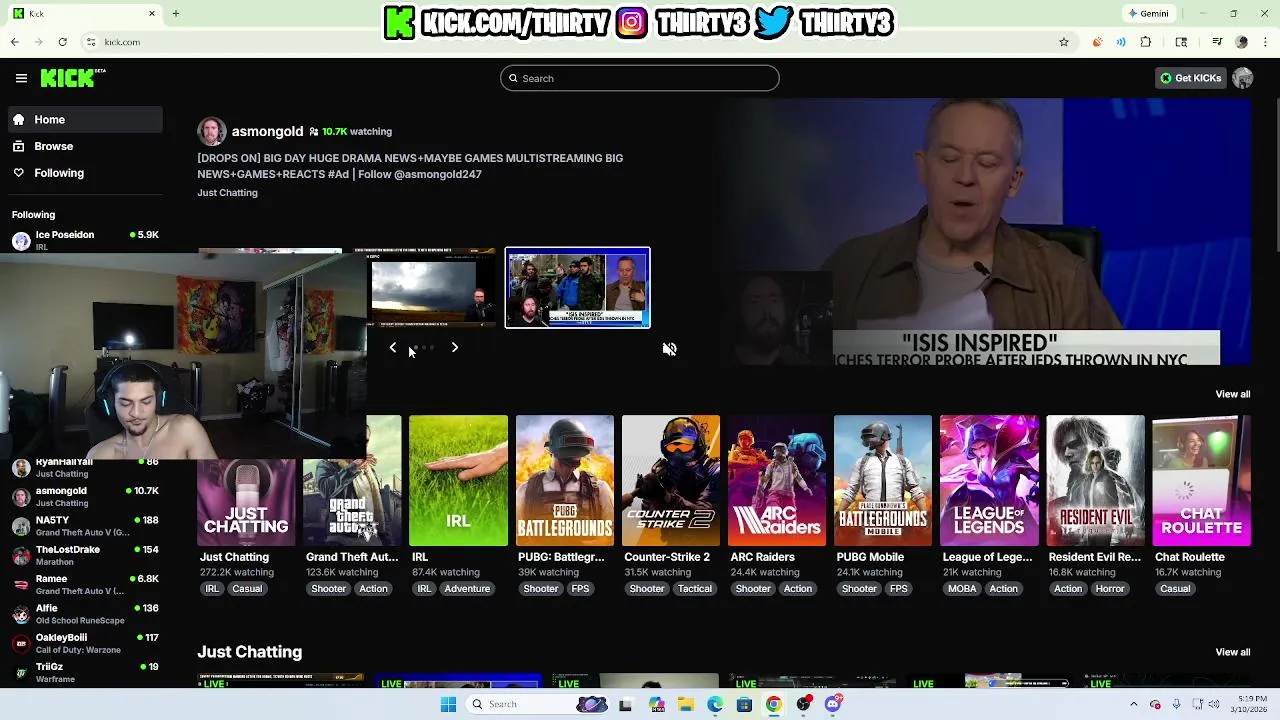Open the hamburger sidebar menu
Screen dimensions: 1280x720
point(21,78)
